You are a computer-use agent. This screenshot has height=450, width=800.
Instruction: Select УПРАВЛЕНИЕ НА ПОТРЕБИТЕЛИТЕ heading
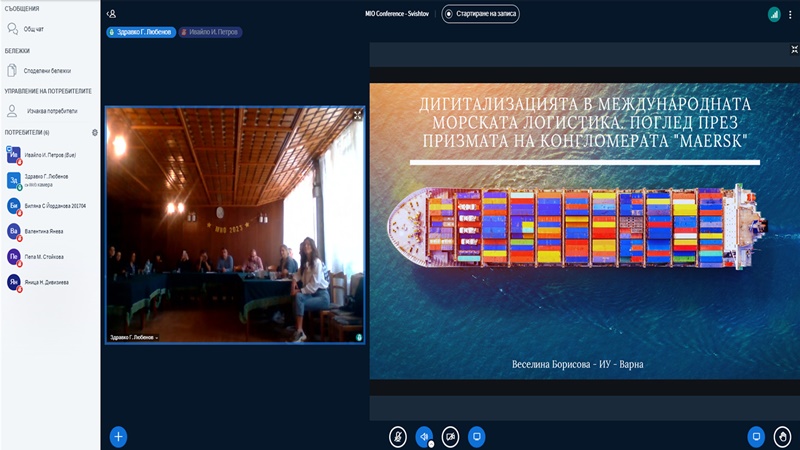point(48,91)
